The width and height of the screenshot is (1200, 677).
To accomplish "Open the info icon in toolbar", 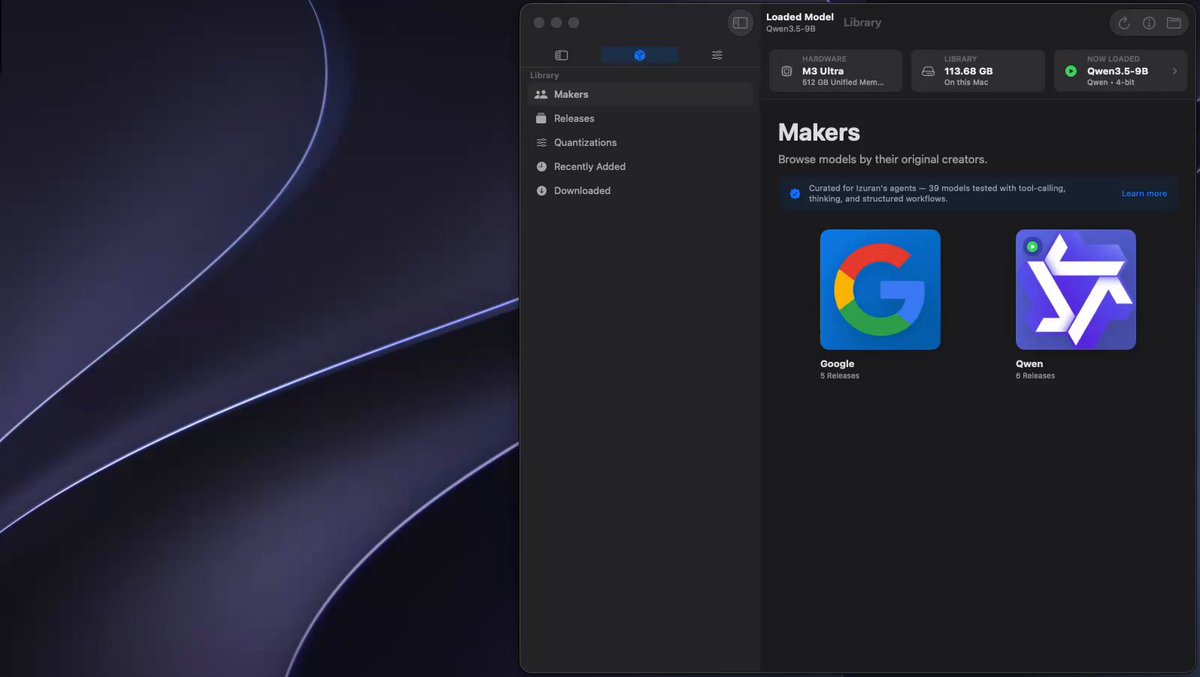I will click(x=1149, y=23).
